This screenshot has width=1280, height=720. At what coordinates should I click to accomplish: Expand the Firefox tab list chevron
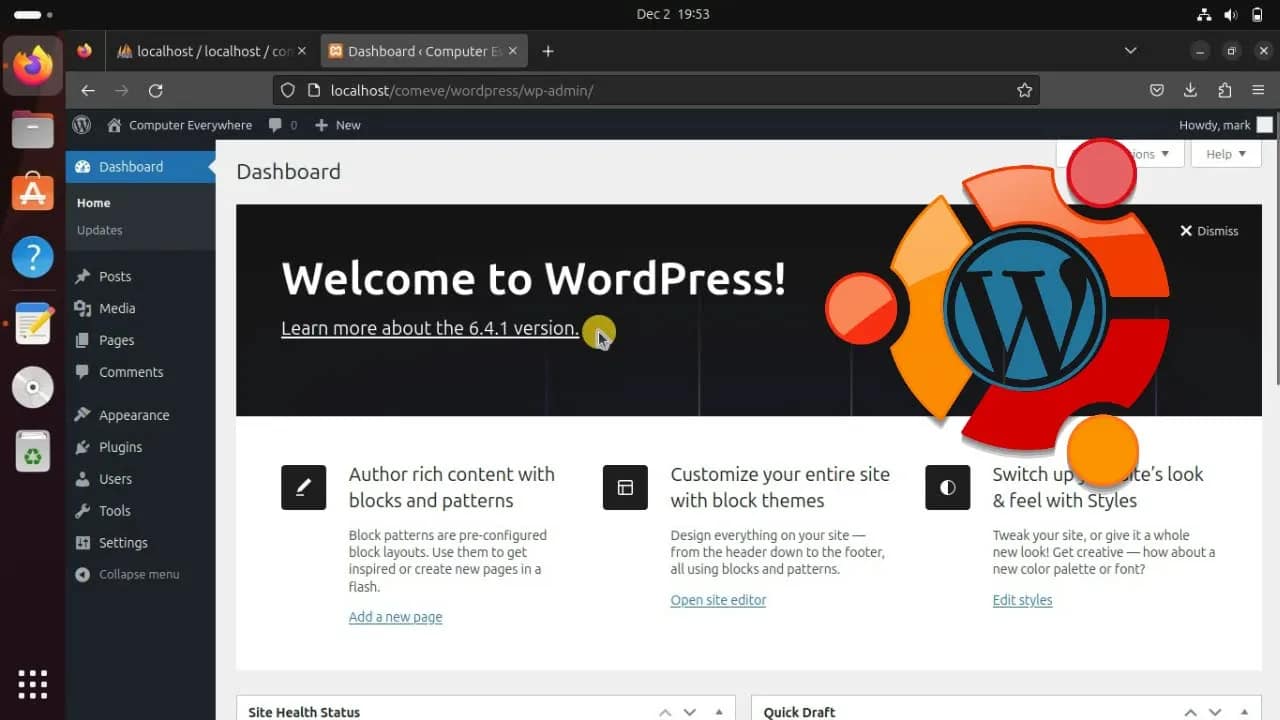coord(1130,50)
